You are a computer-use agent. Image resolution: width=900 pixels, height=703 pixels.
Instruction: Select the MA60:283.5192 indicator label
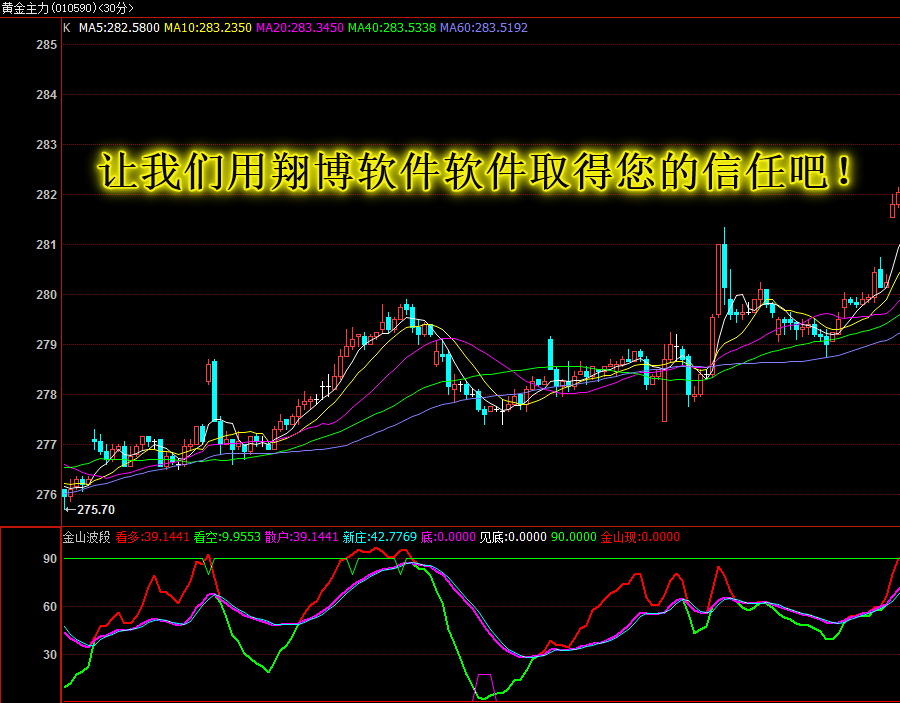tap(484, 28)
